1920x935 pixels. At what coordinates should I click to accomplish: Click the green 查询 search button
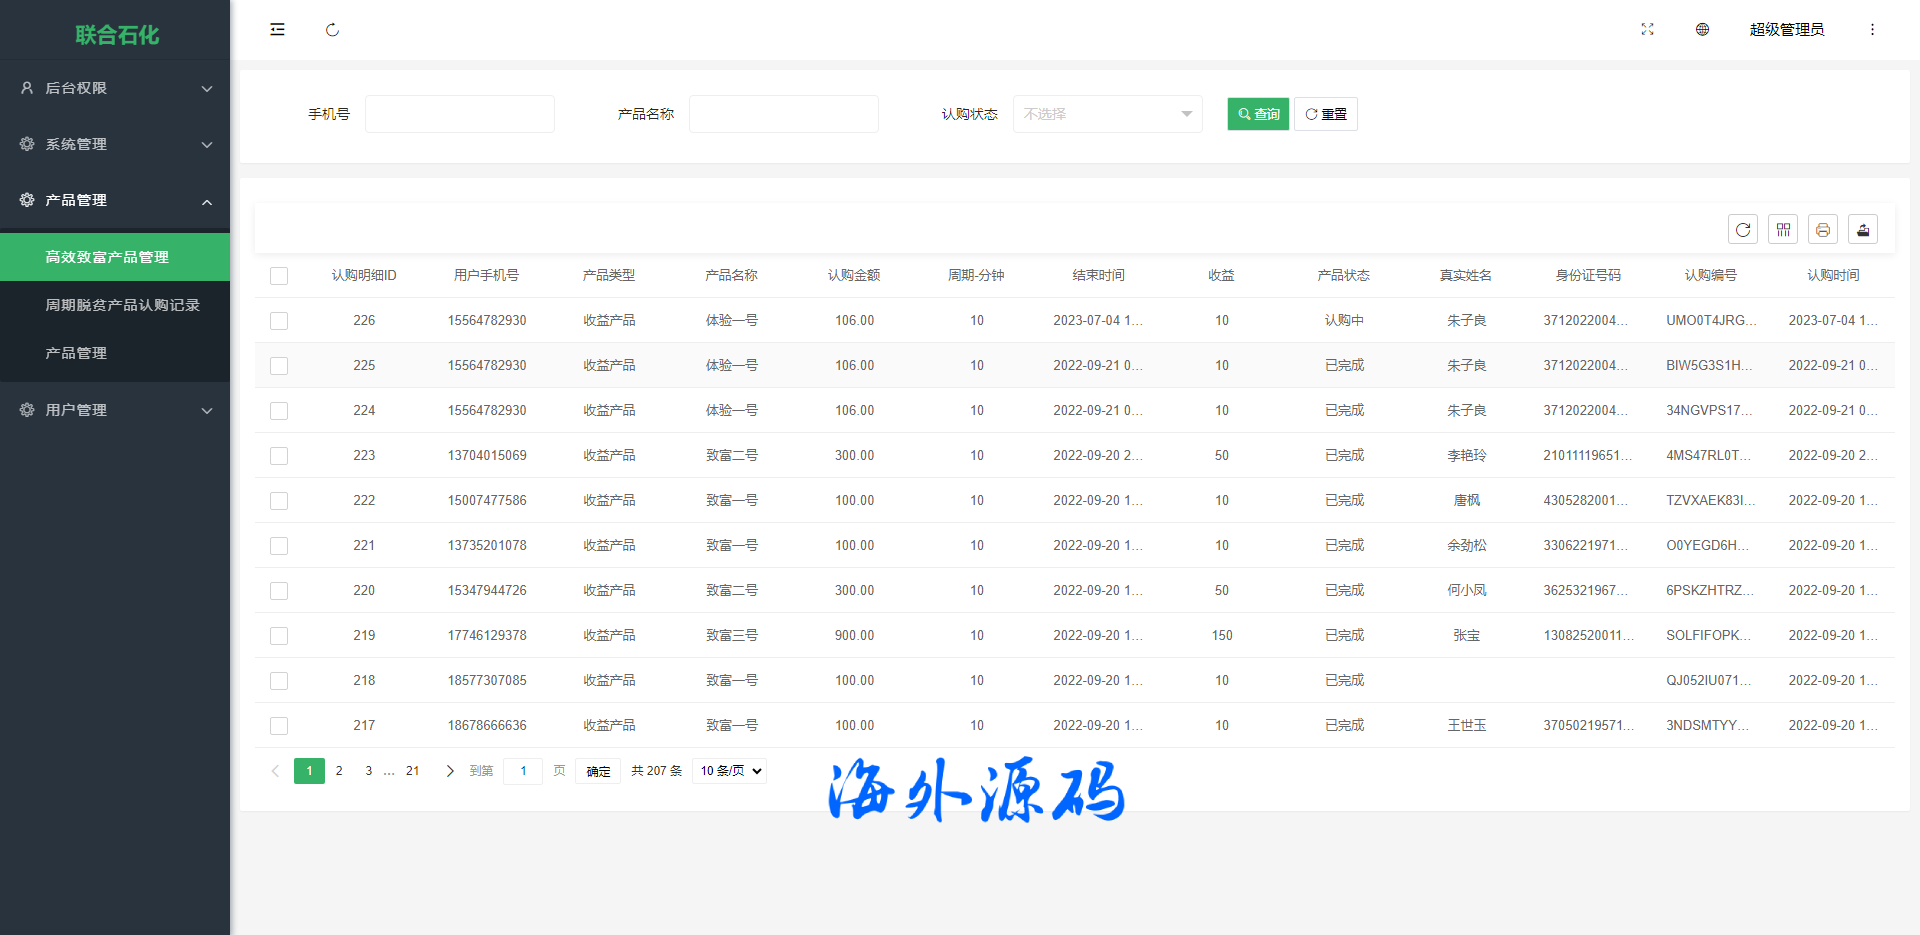(x=1258, y=114)
